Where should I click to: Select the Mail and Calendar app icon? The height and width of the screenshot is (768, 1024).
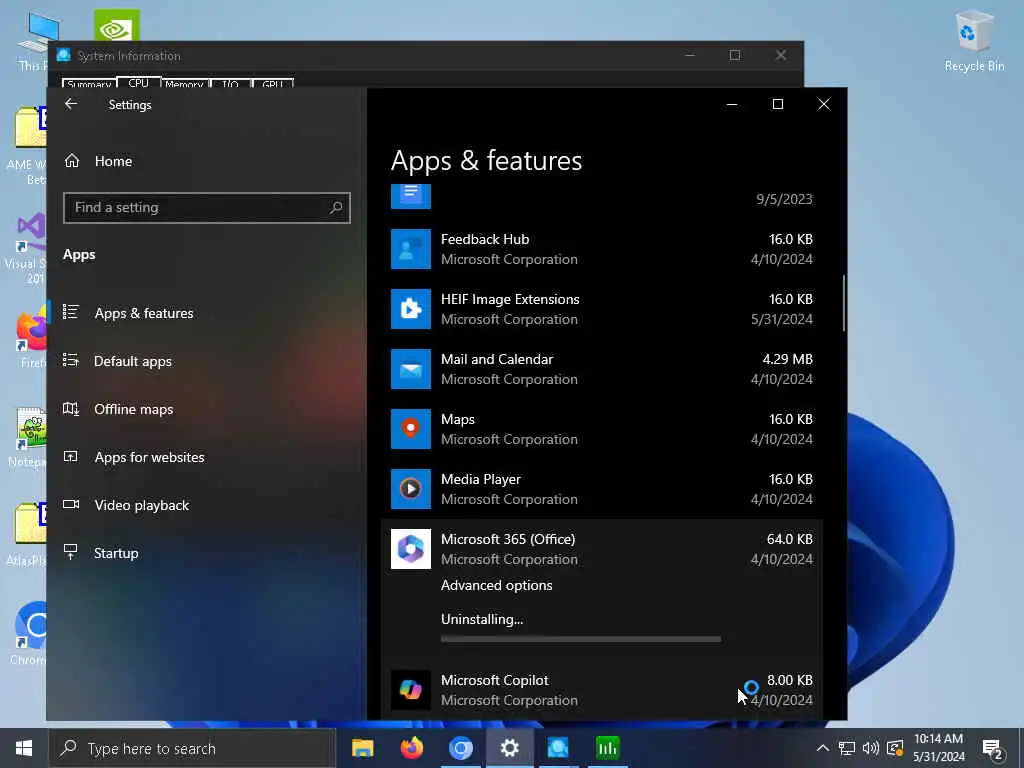[x=411, y=369]
